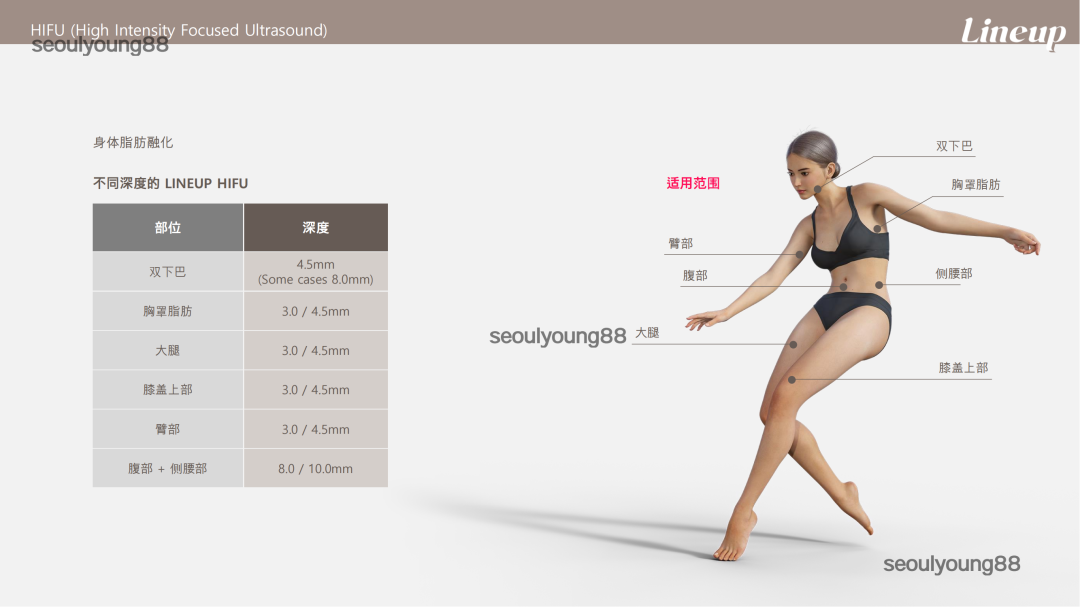Select the 臂部 cell in the table
Viewport: 1080px width, 607px height.
tap(168, 429)
